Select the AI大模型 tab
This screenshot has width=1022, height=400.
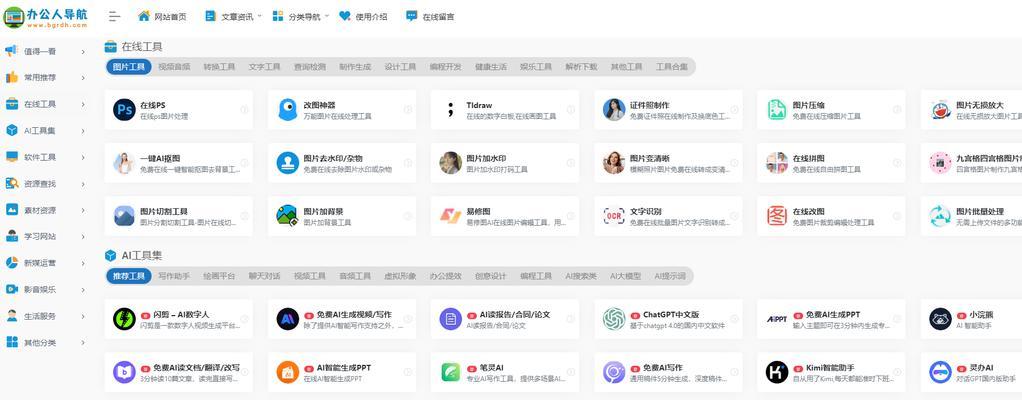(625, 276)
